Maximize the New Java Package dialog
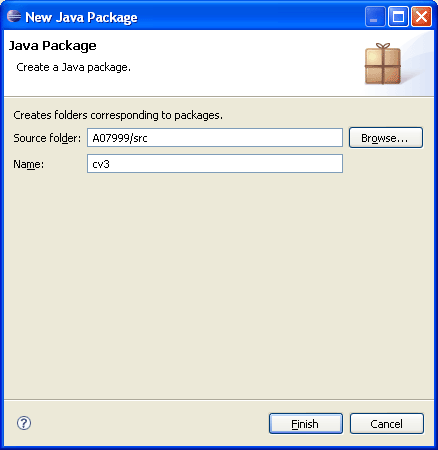438x450 pixels. click(398, 16)
